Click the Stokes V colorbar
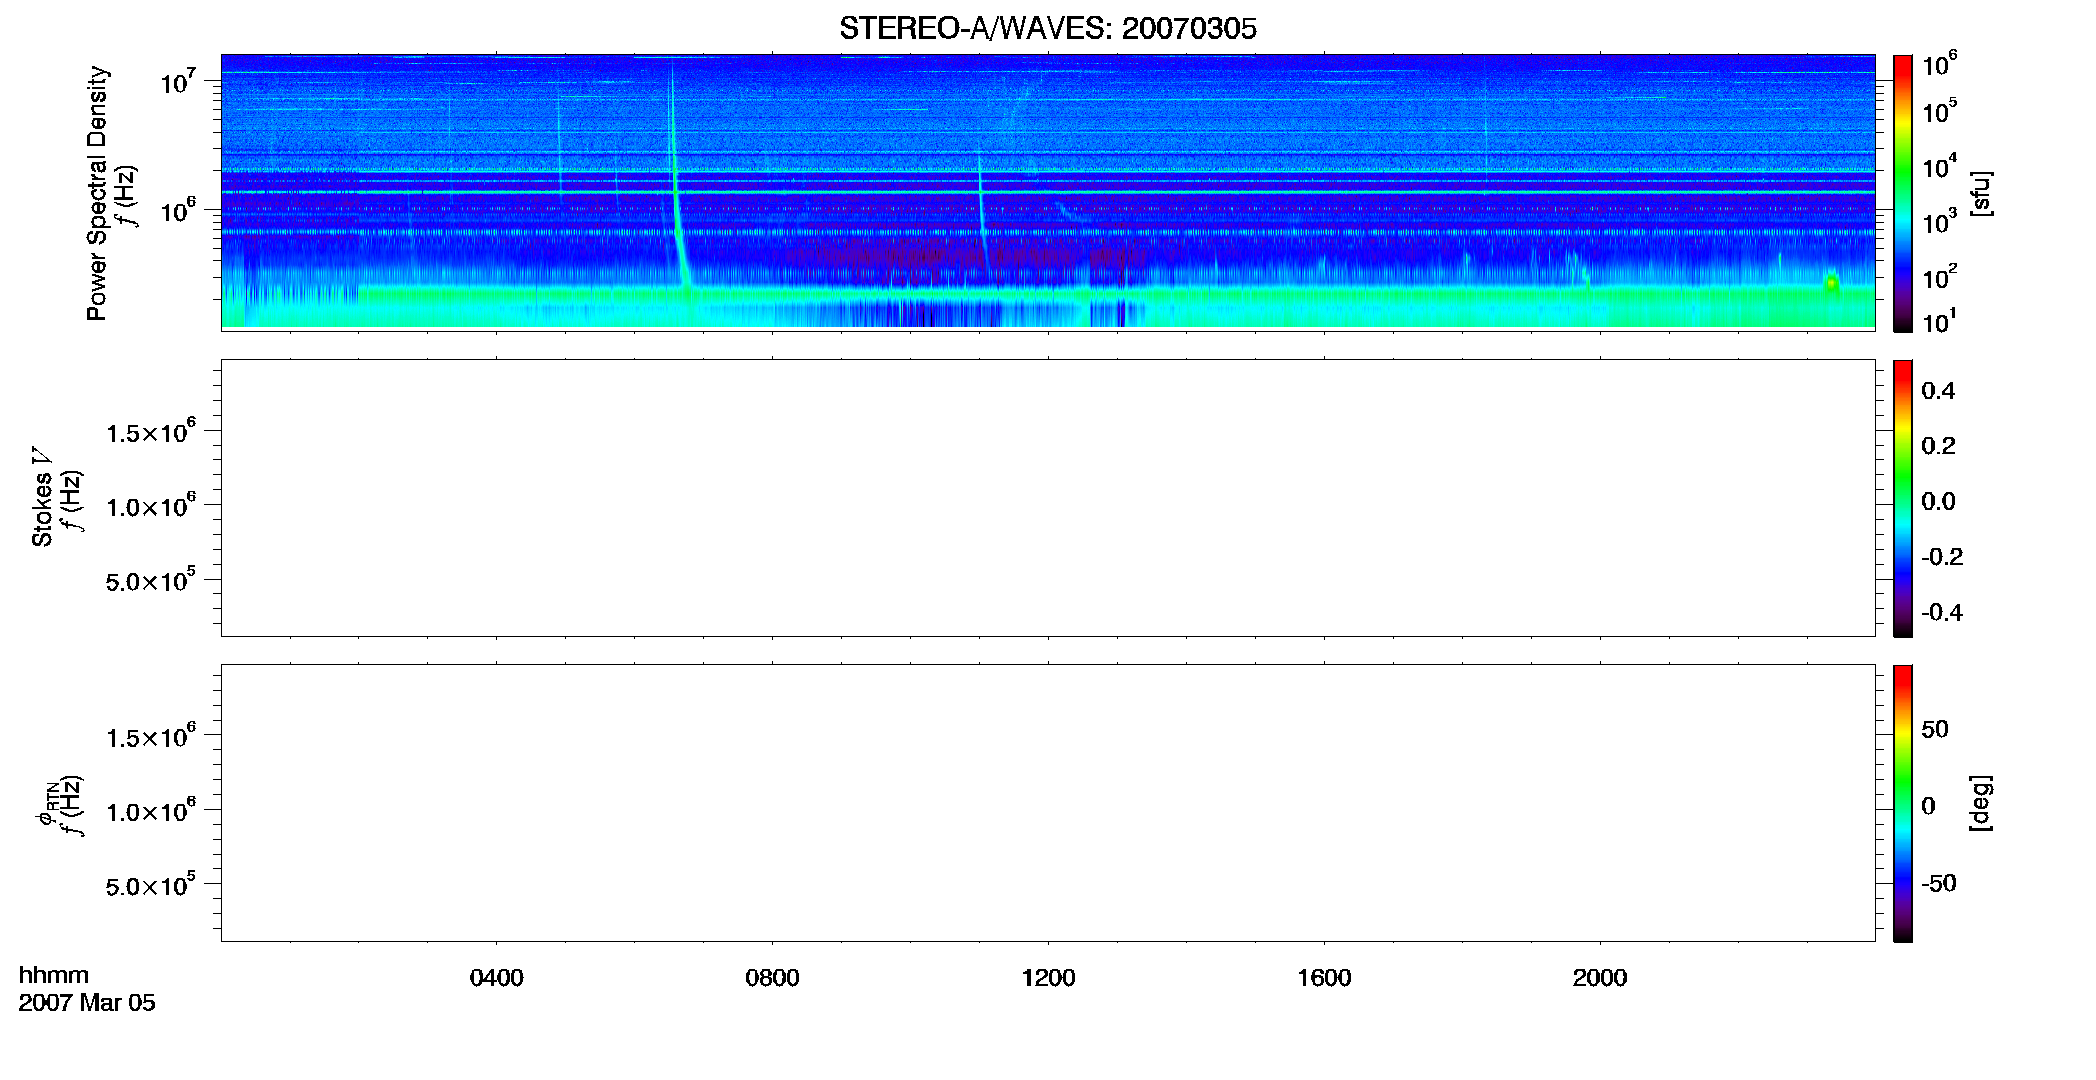Viewport: 2096px width, 1080px height. 1903,498
